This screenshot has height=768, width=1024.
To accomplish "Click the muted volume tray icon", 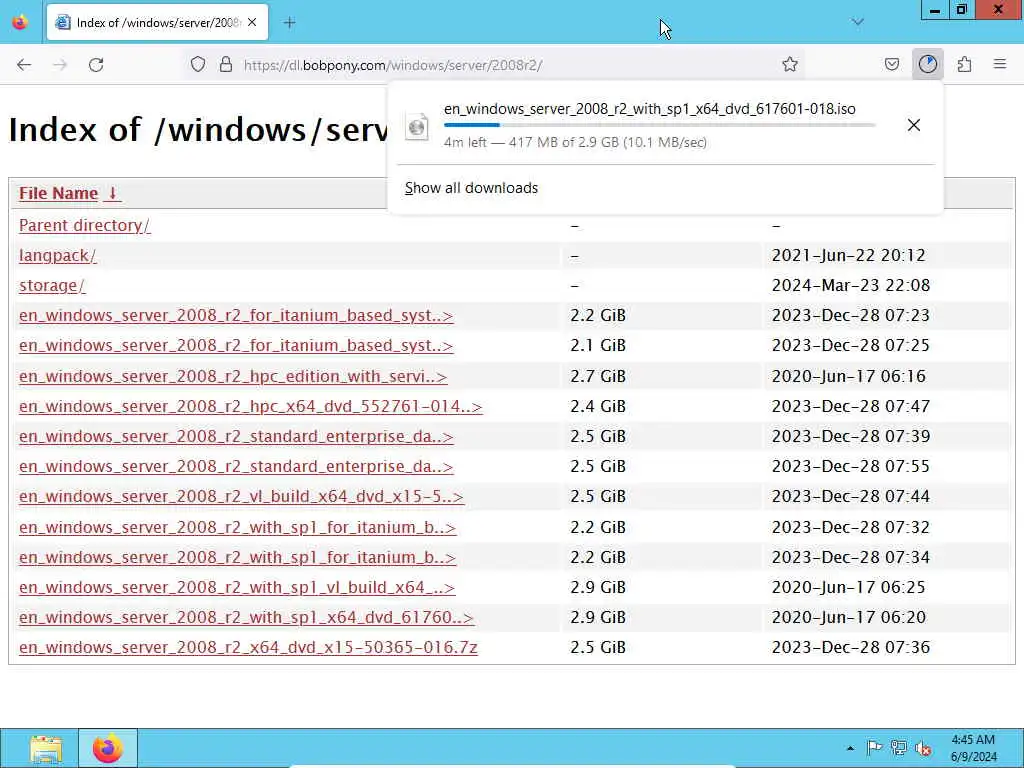I will coord(923,748).
